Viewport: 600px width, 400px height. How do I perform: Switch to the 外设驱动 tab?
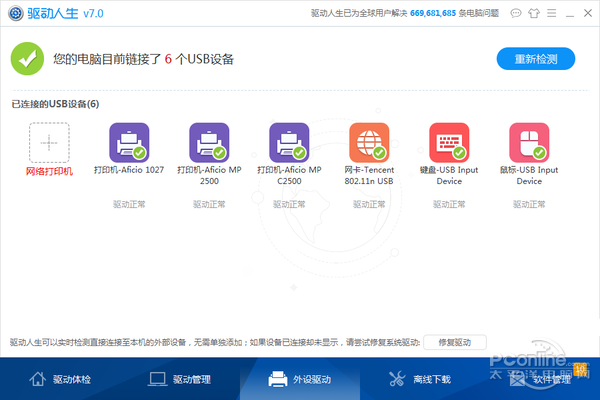click(x=300, y=379)
